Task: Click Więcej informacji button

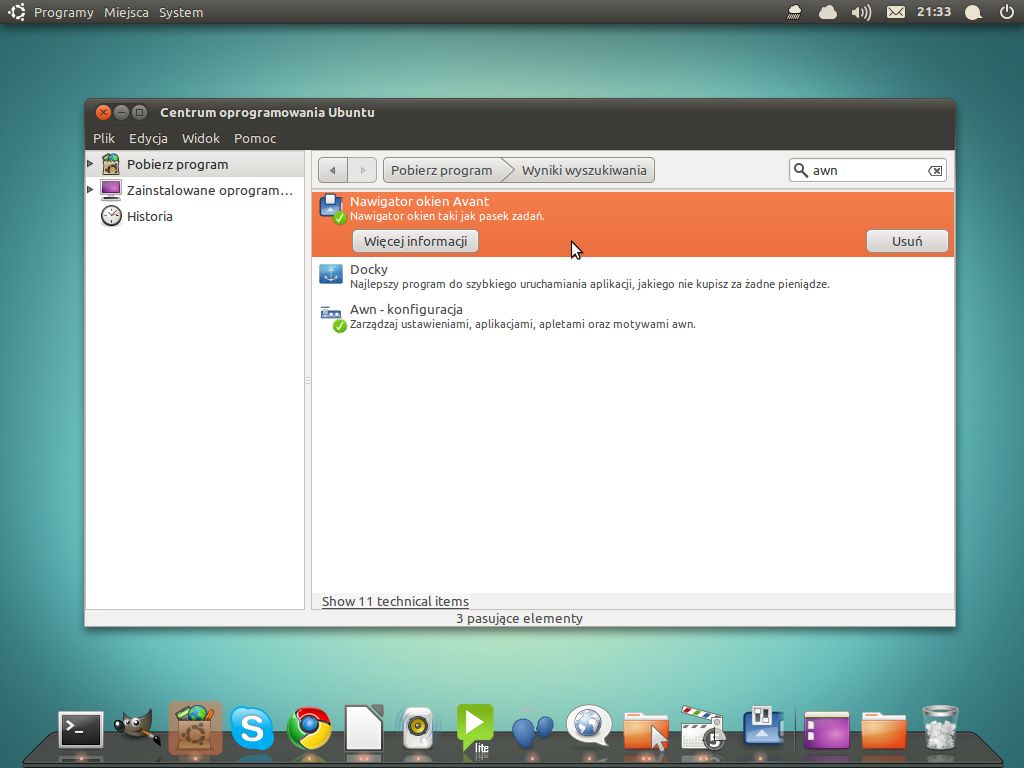Action: tap(415, 241)
